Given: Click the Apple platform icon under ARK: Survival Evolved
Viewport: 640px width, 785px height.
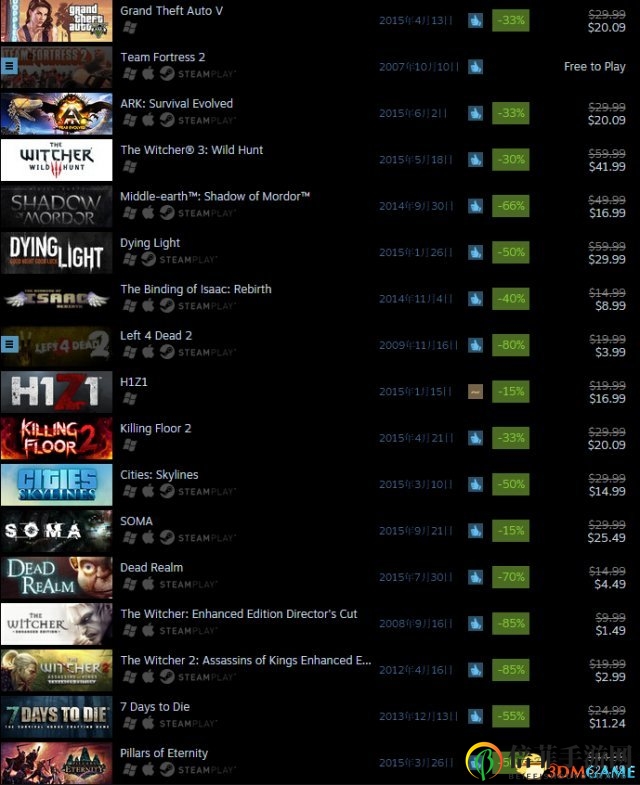Looking at the screenshot, I should click(148, 120).
